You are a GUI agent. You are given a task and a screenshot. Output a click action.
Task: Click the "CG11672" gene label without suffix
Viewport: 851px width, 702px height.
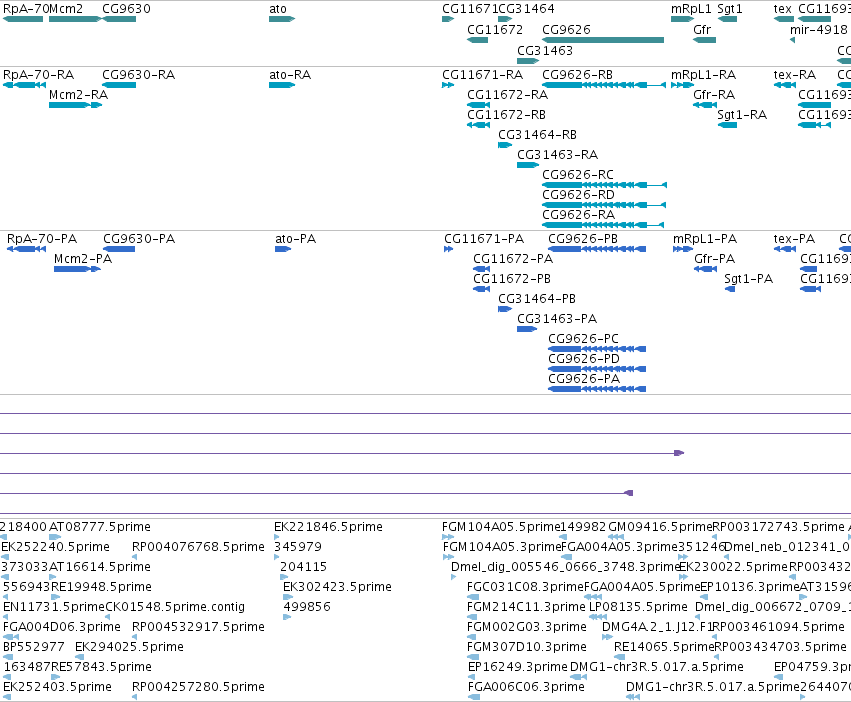495,29
